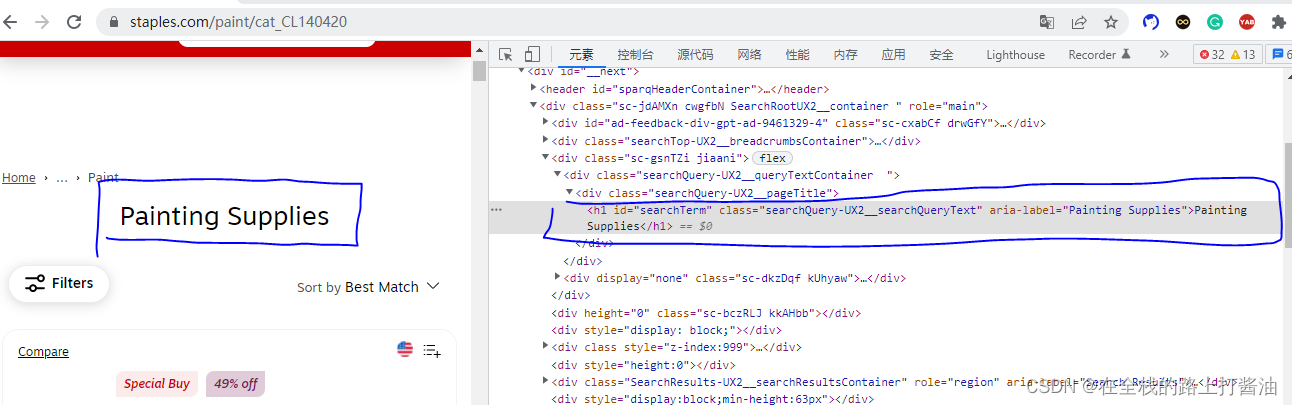Click the Home breadcrumb link

[18, 178]
